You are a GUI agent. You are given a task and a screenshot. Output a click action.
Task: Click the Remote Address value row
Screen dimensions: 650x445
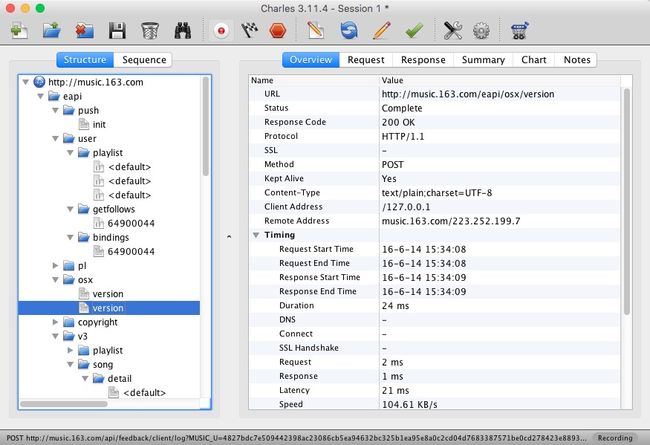tap(434, 221)
